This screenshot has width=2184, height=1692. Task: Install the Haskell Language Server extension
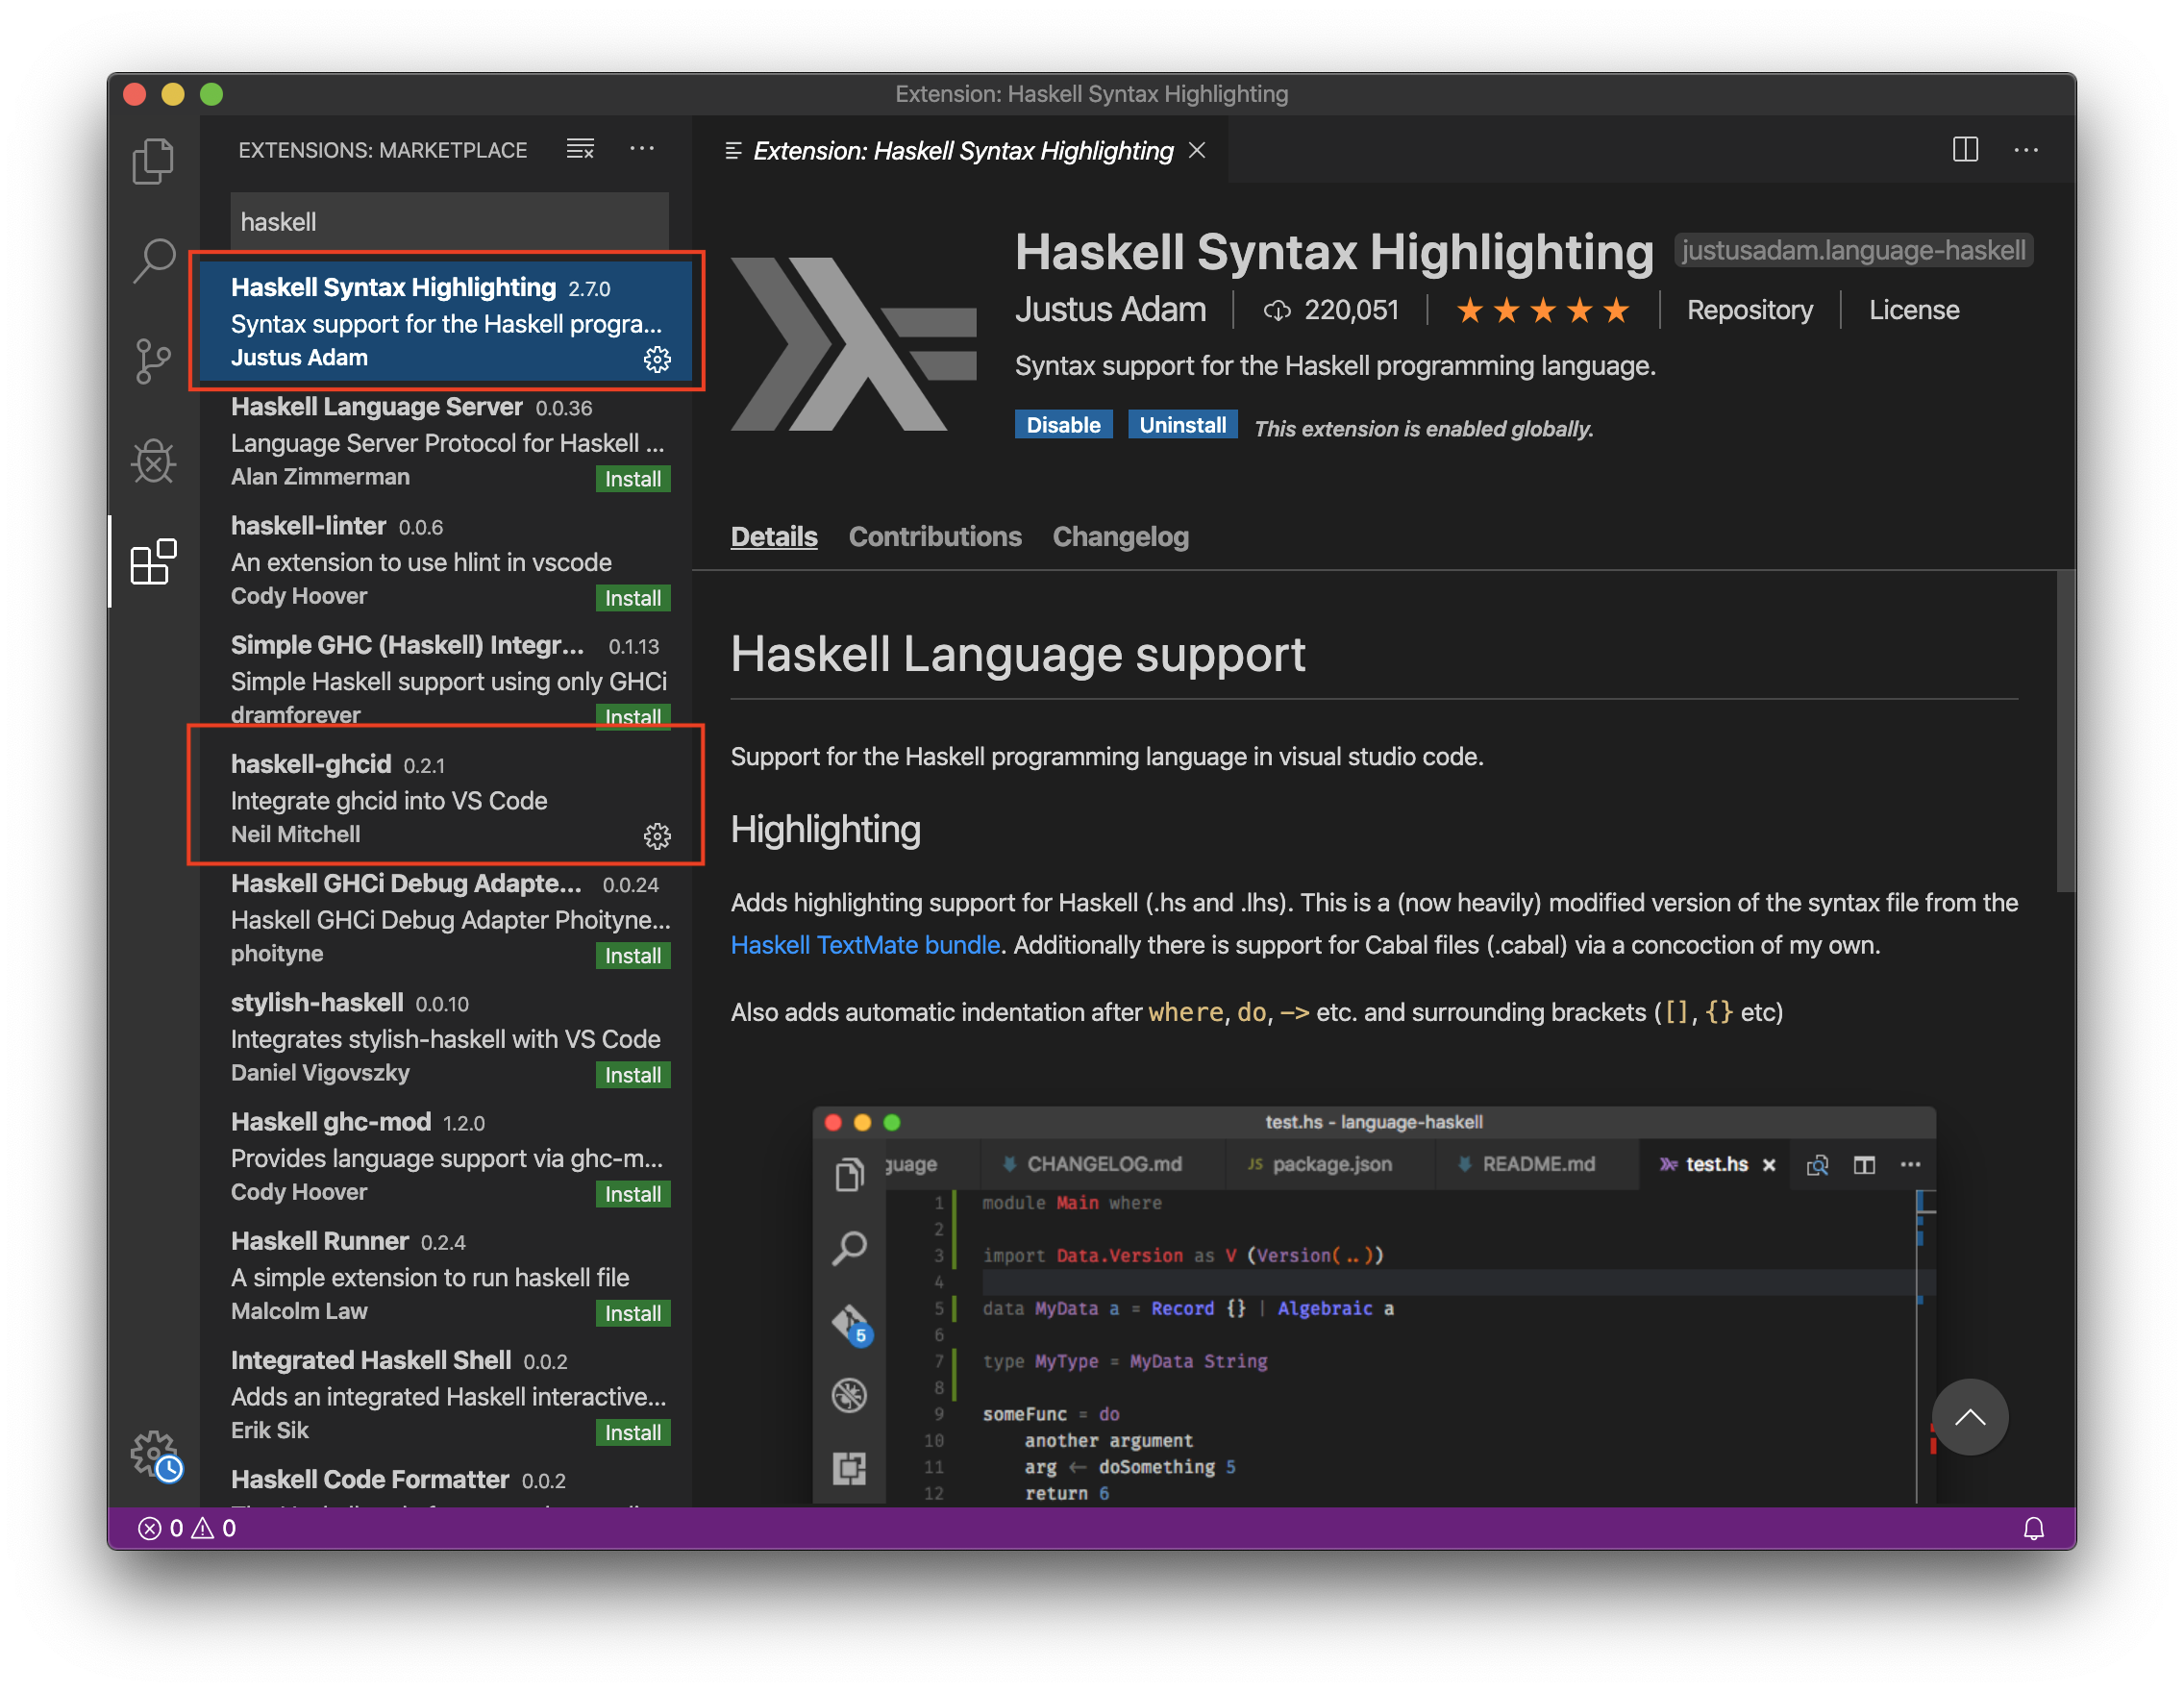(x=632, y=479)
